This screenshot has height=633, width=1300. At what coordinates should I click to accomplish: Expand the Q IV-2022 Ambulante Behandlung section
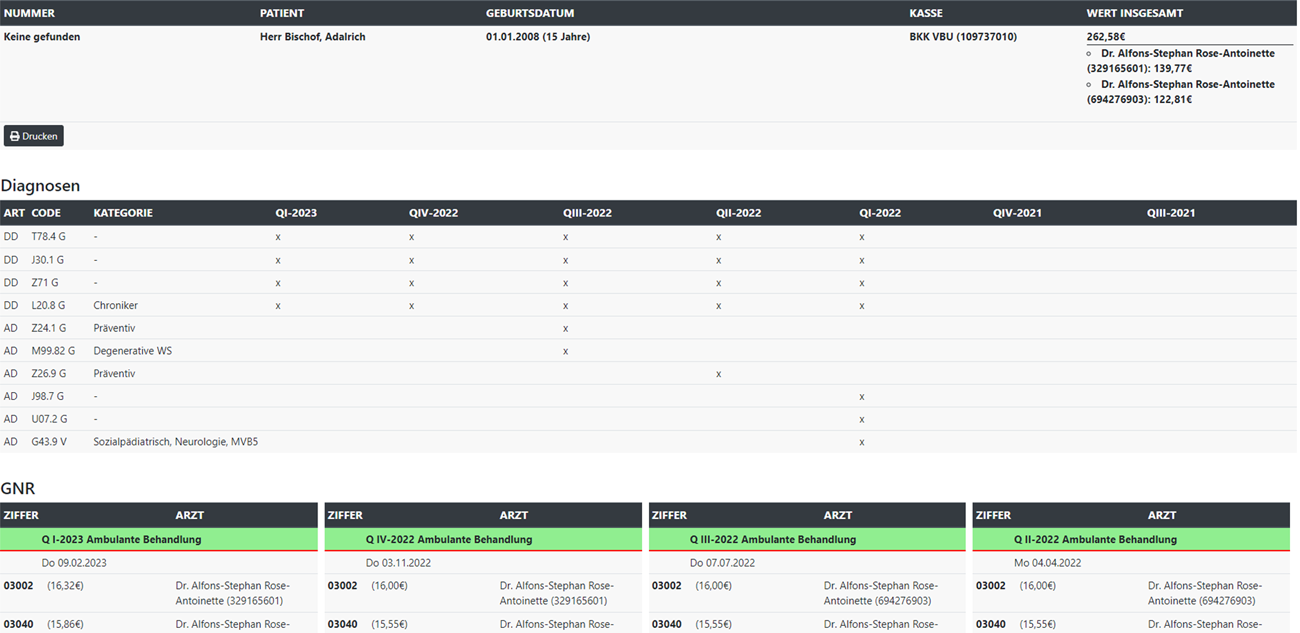point(448,539)
